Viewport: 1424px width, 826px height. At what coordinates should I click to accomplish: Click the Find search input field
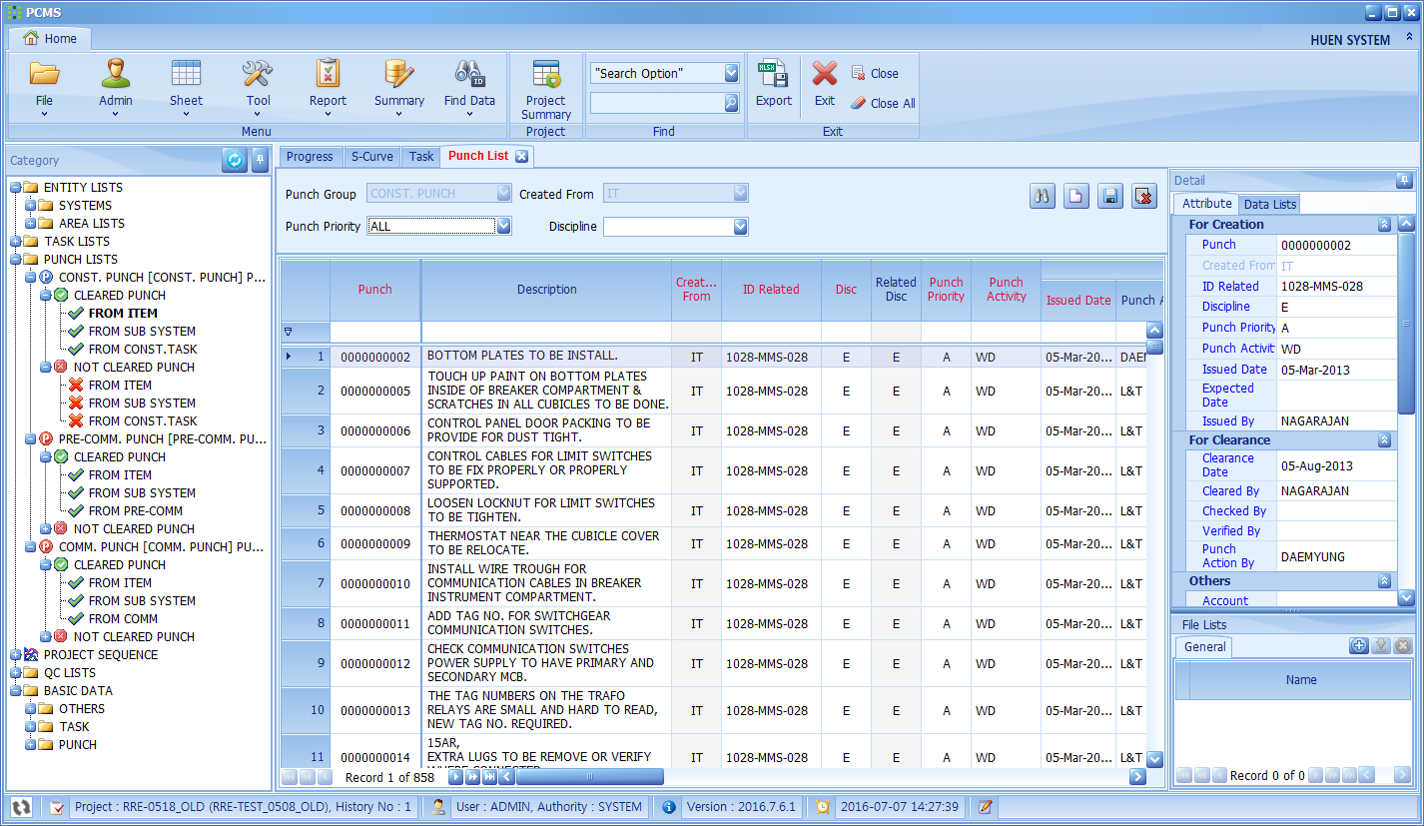[x=656, y=103]
